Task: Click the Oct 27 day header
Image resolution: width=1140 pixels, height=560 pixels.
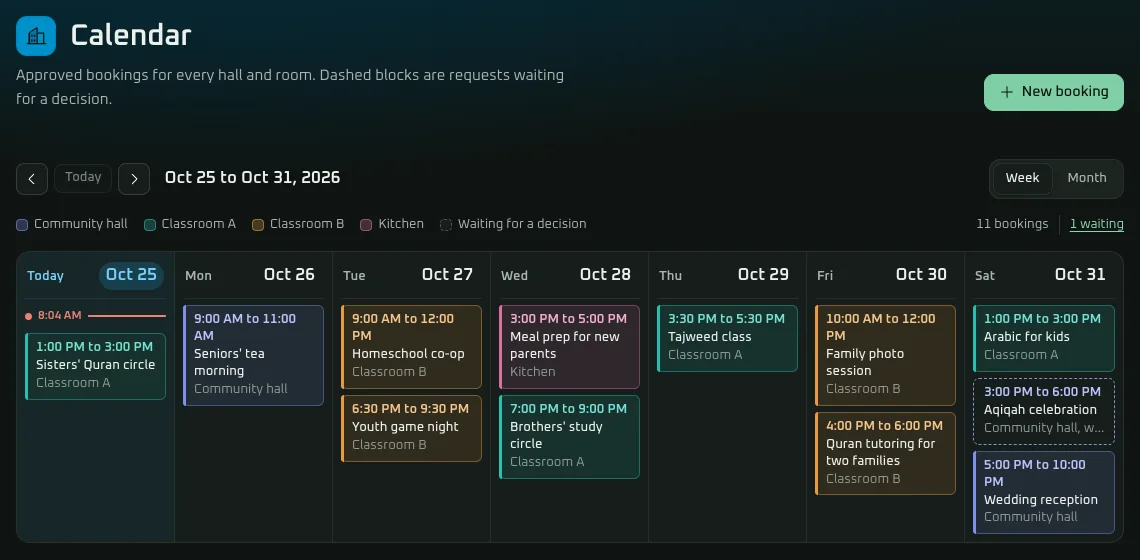Action: click(x=412, y=276)
